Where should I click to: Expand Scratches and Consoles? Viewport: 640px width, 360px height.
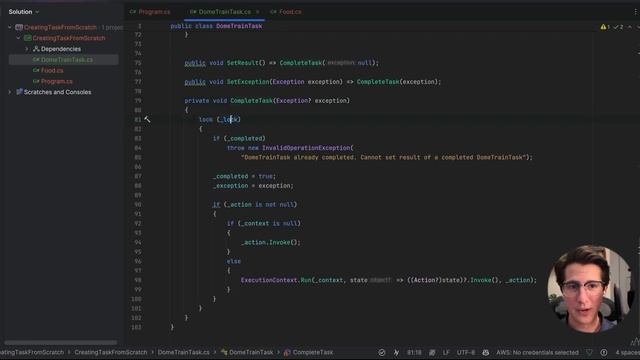(x=10, y=92)
